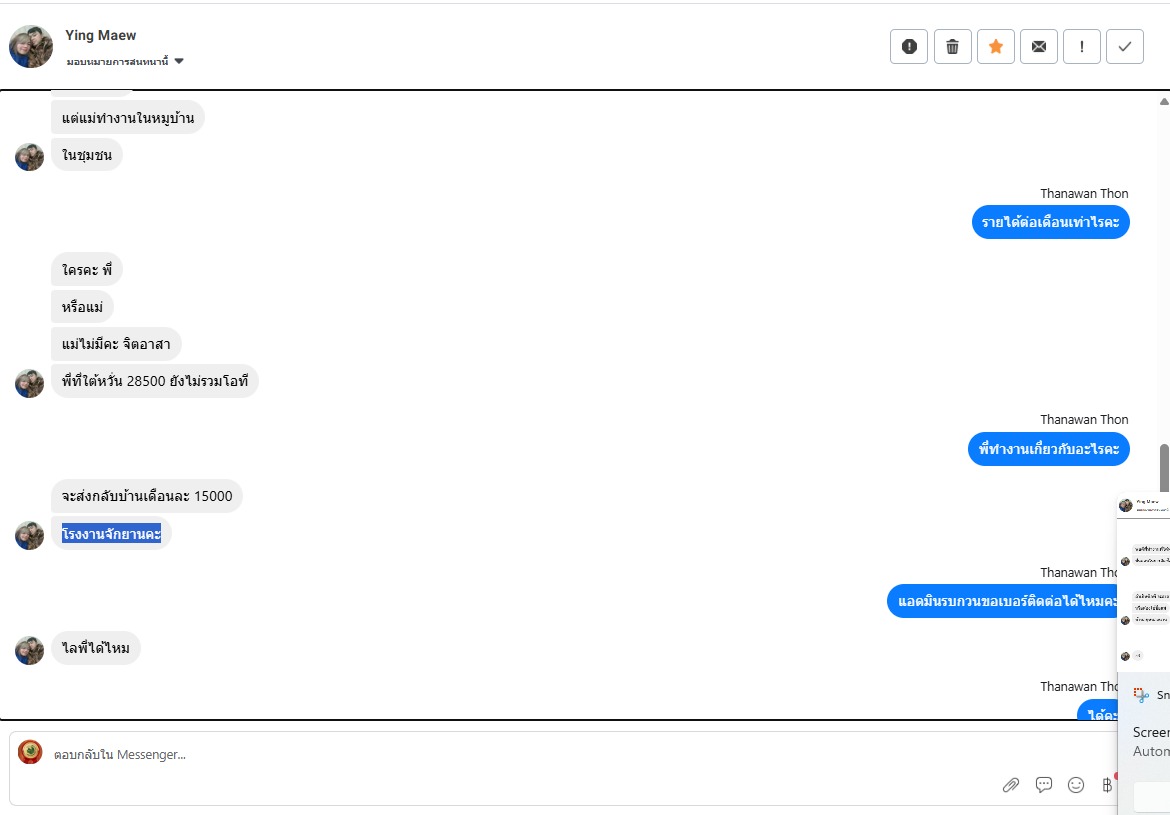Click the orange star follow-up icon
Image resolution: width=1170 pixels, height=815 pixels.
[x=995, y=47]
